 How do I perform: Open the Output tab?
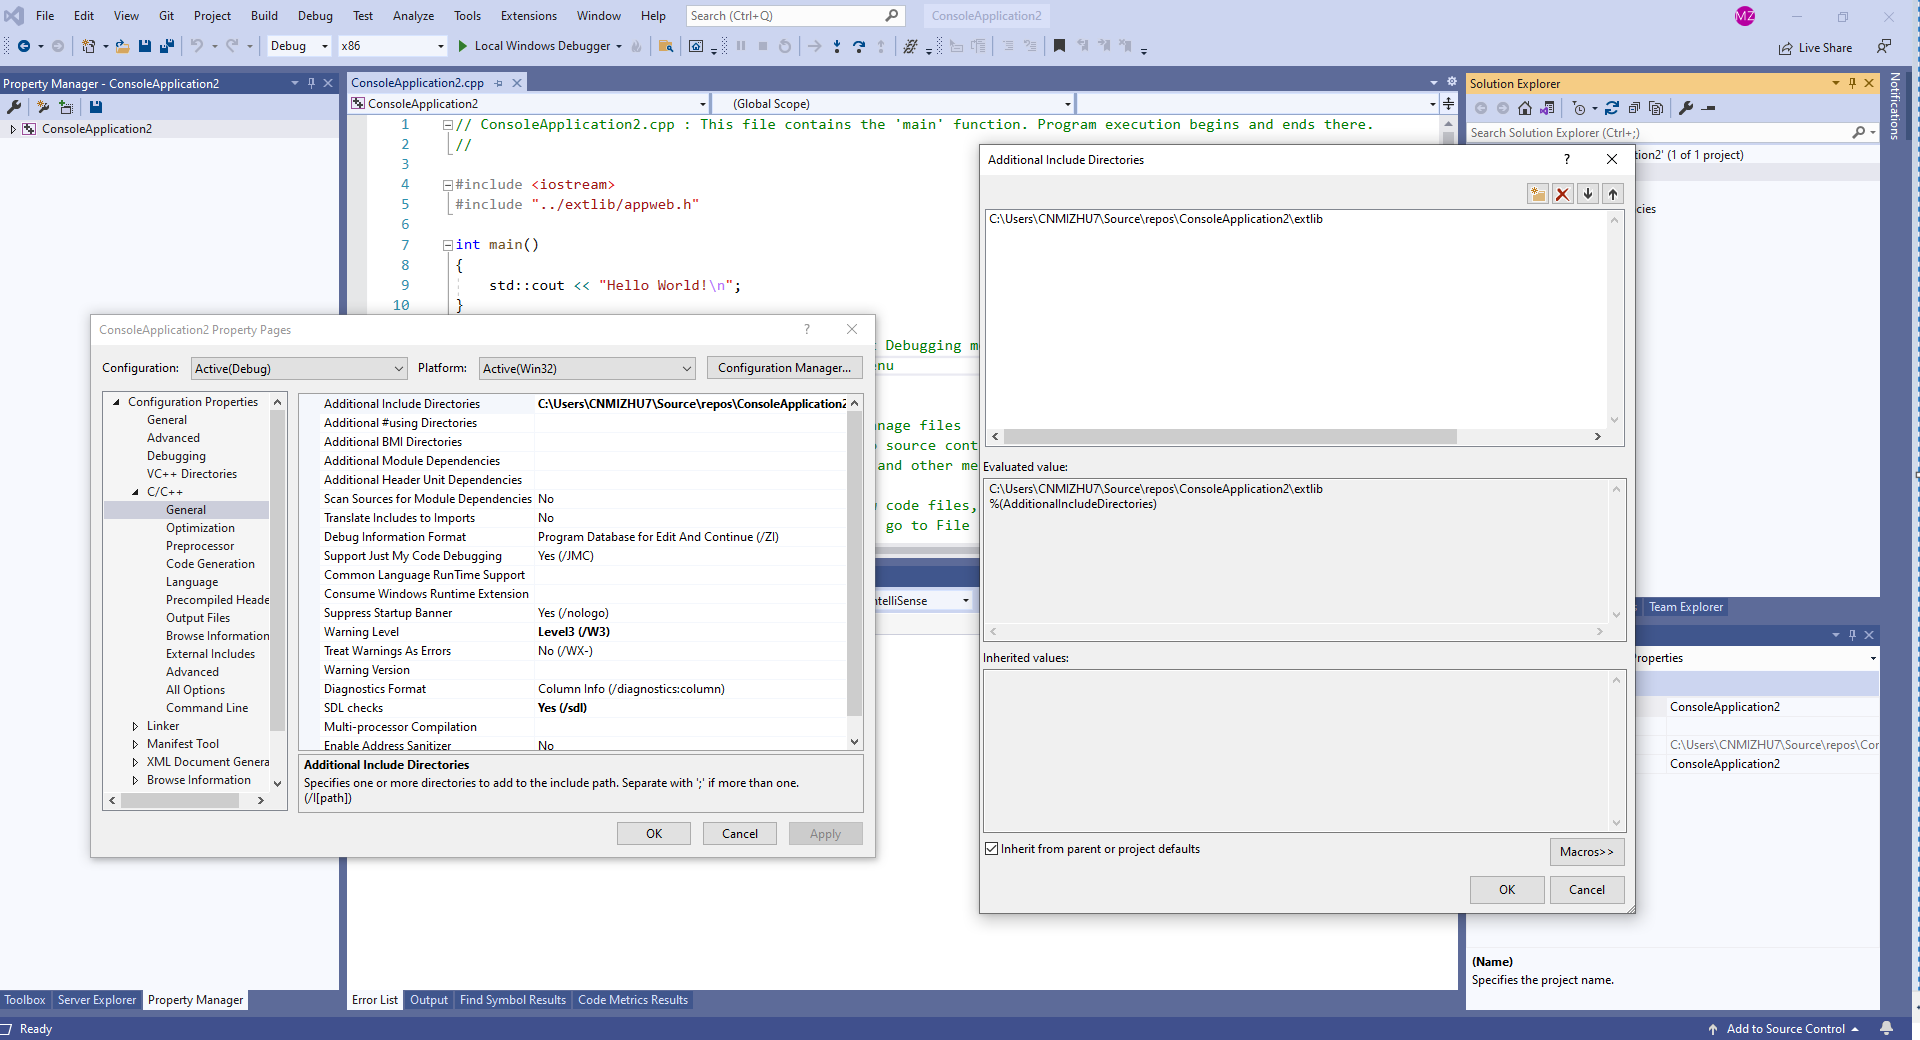click(x=429, y=1000)
